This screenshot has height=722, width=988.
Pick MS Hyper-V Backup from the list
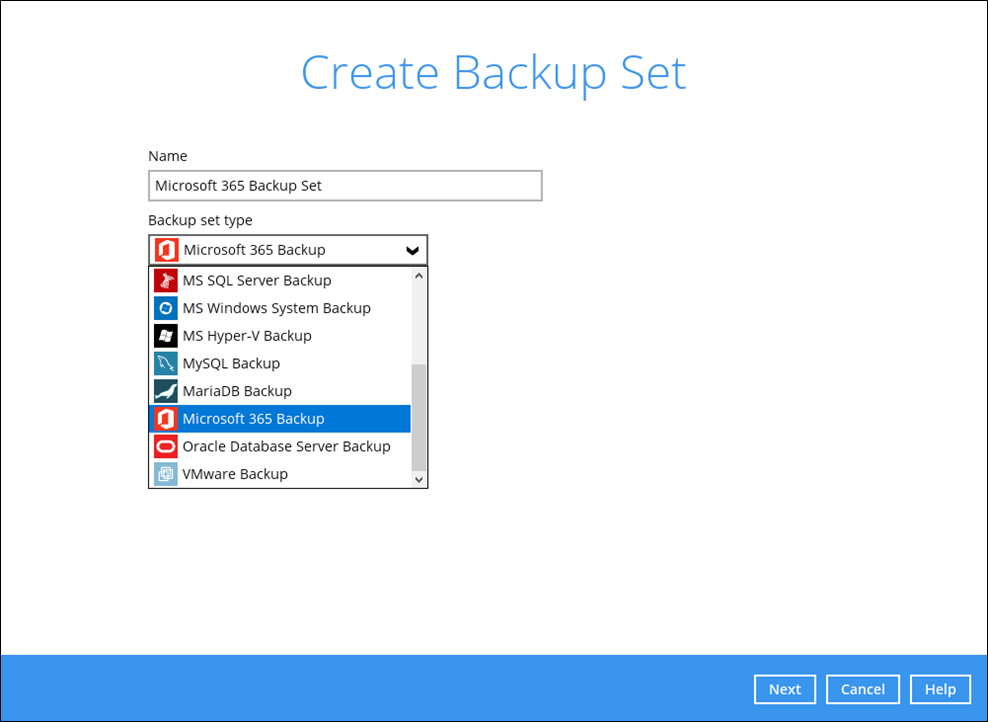pos(280,336)
